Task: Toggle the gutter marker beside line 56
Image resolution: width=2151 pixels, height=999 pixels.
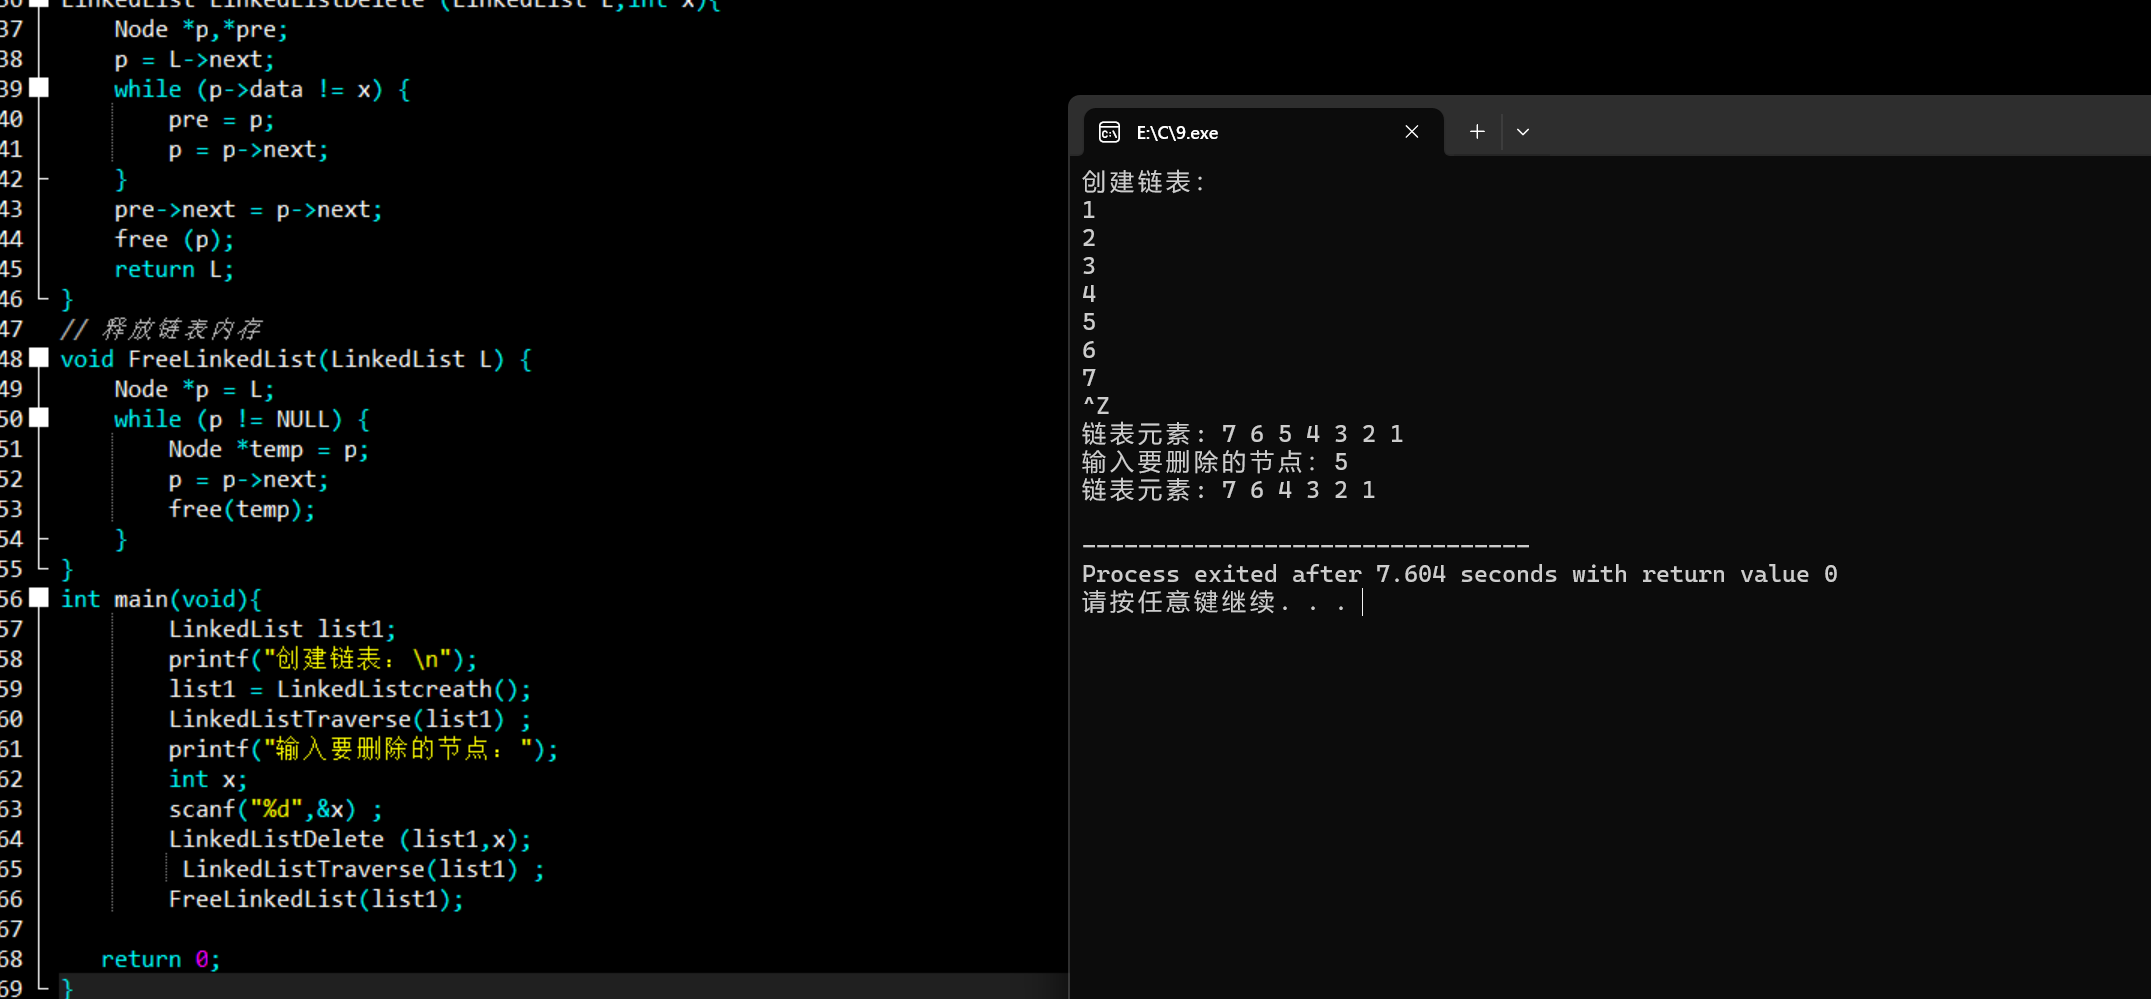Action: pos(39,598)
